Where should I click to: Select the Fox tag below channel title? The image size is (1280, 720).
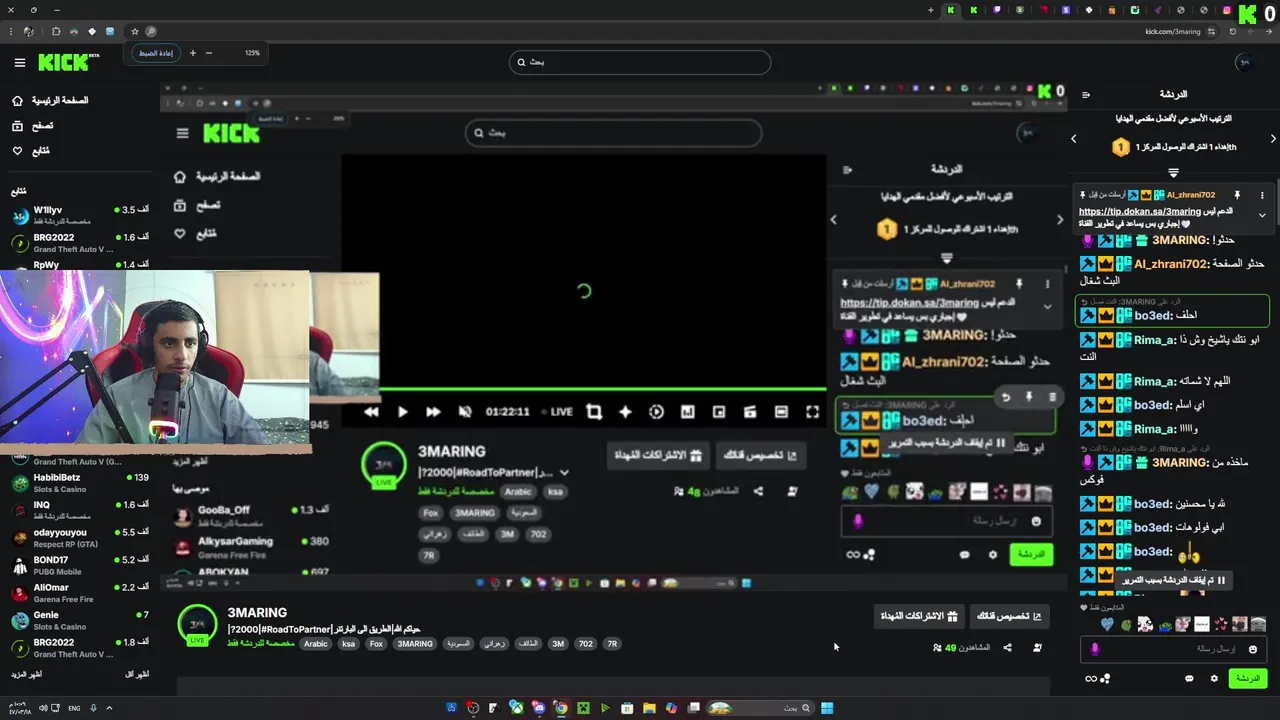[376, 644]
